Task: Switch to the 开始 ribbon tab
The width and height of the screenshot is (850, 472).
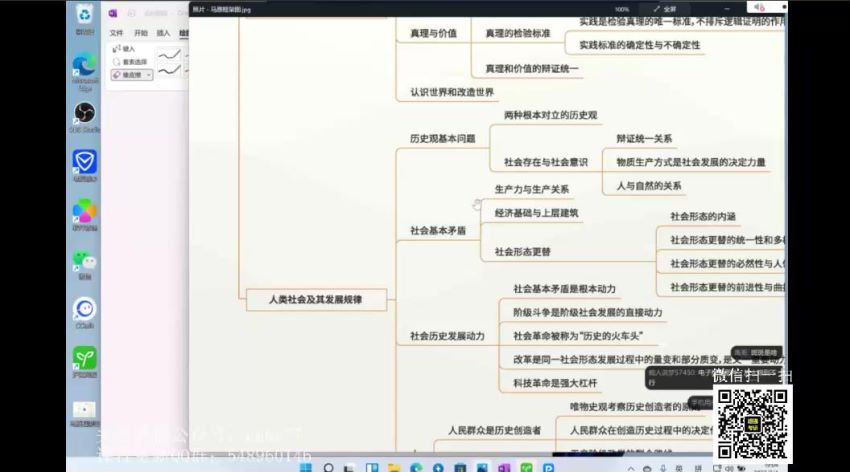Action: [x=141, y=33]
